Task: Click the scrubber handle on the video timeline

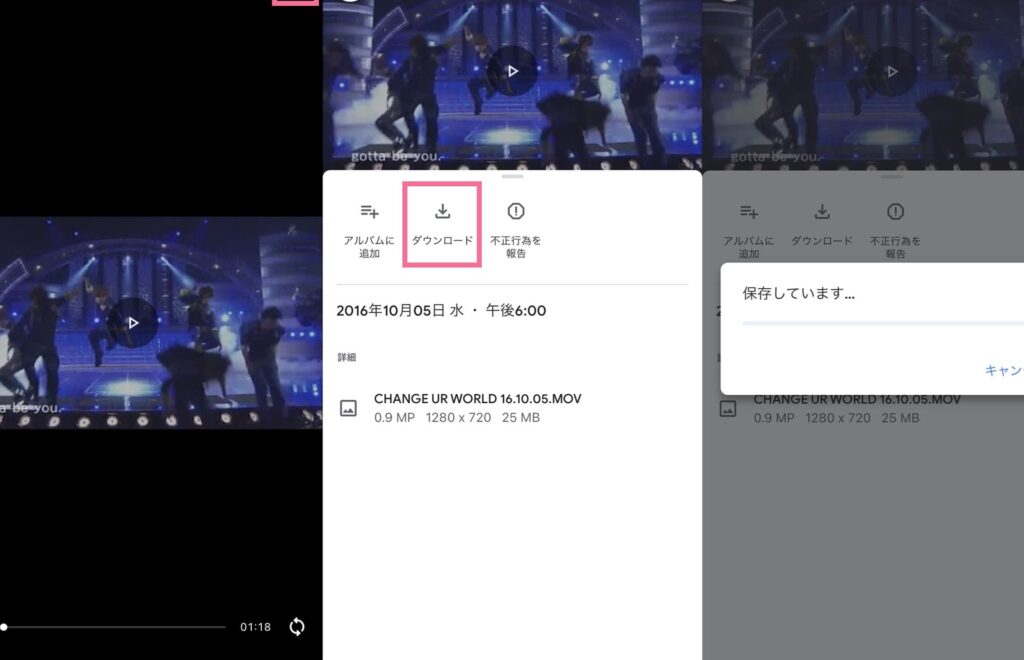Action: click(4, 627)
